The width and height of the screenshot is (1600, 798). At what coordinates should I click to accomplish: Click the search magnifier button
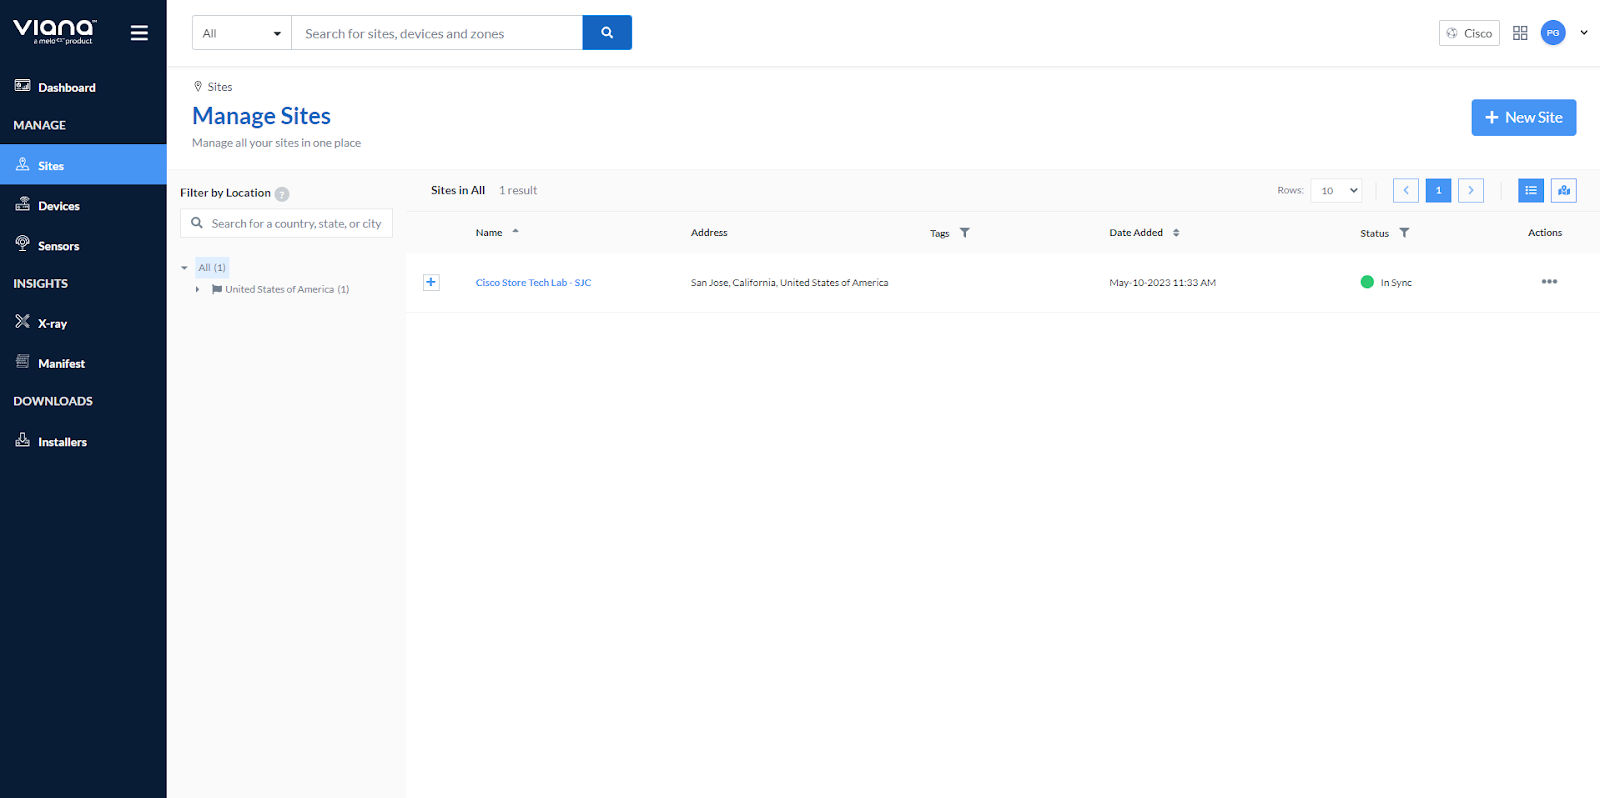click(x=607, y=33)
